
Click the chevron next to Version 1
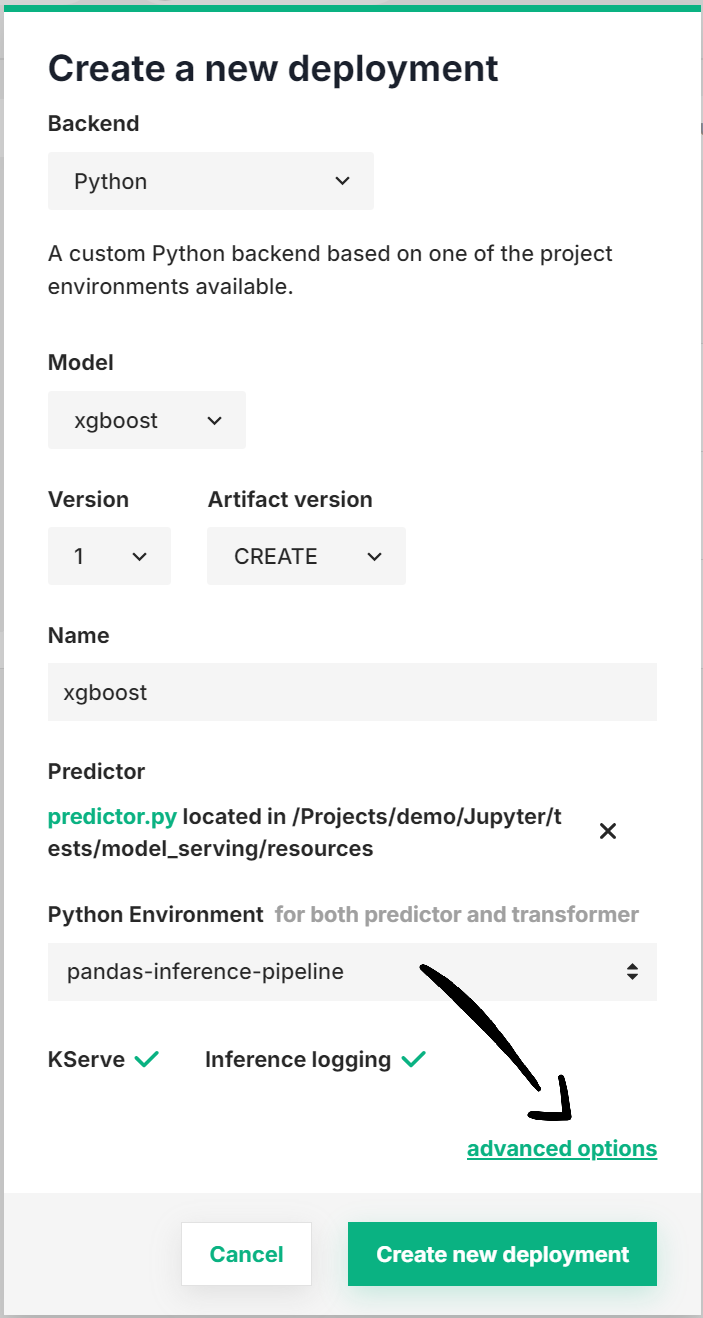tap(140, 557)
